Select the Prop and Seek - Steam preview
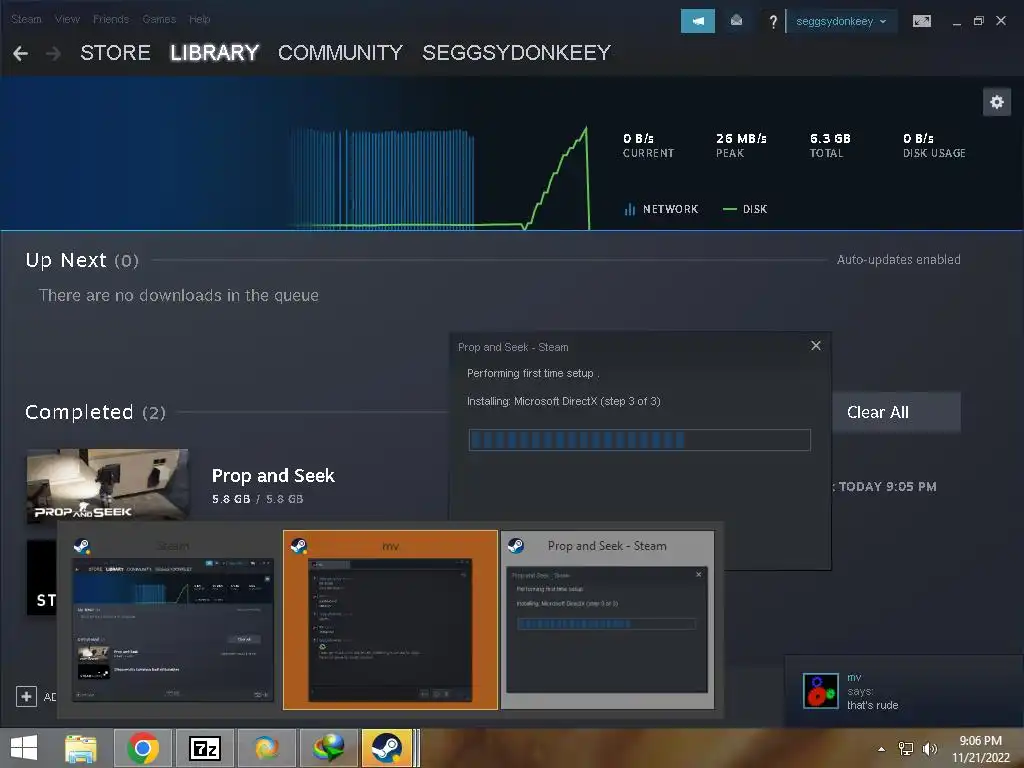This screenshot has width=1024, height=768. pos(607,620)
